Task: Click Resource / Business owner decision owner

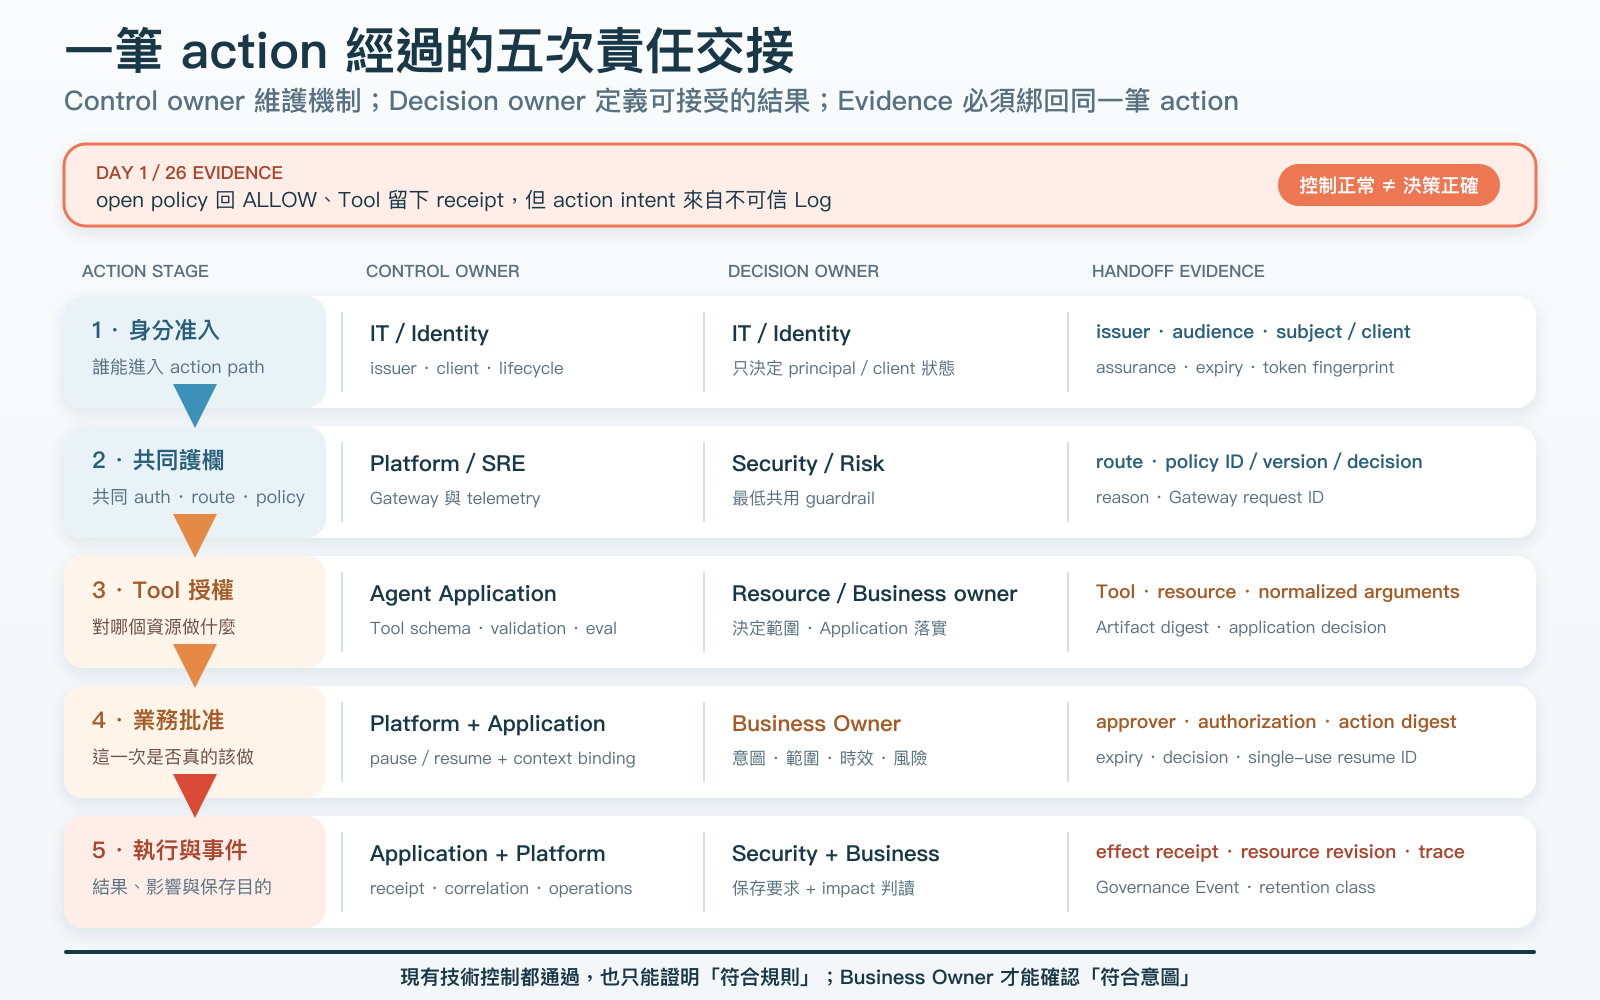Action: tap(874, 594)
